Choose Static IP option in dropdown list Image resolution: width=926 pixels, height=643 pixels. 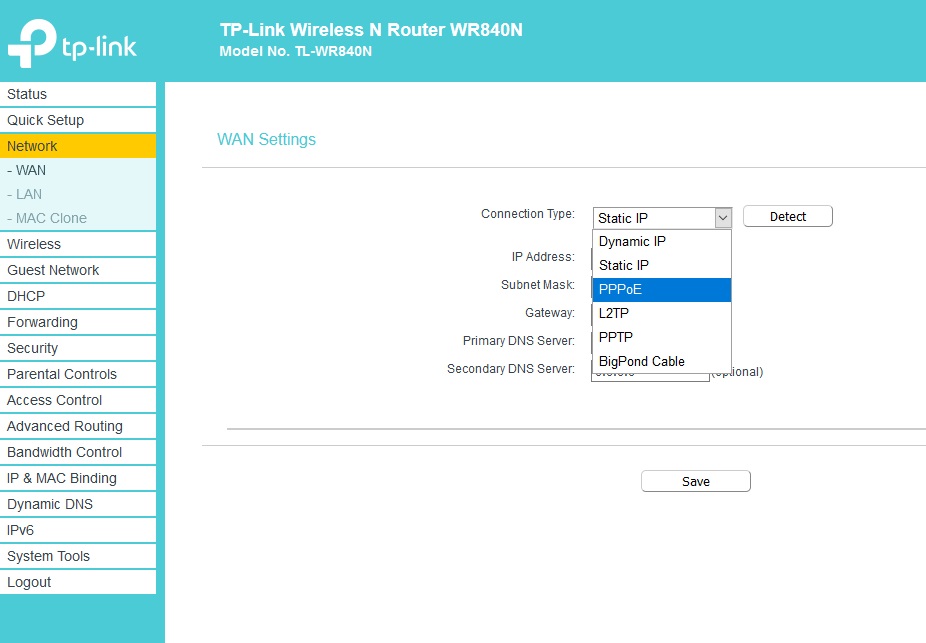click(662, 266)
